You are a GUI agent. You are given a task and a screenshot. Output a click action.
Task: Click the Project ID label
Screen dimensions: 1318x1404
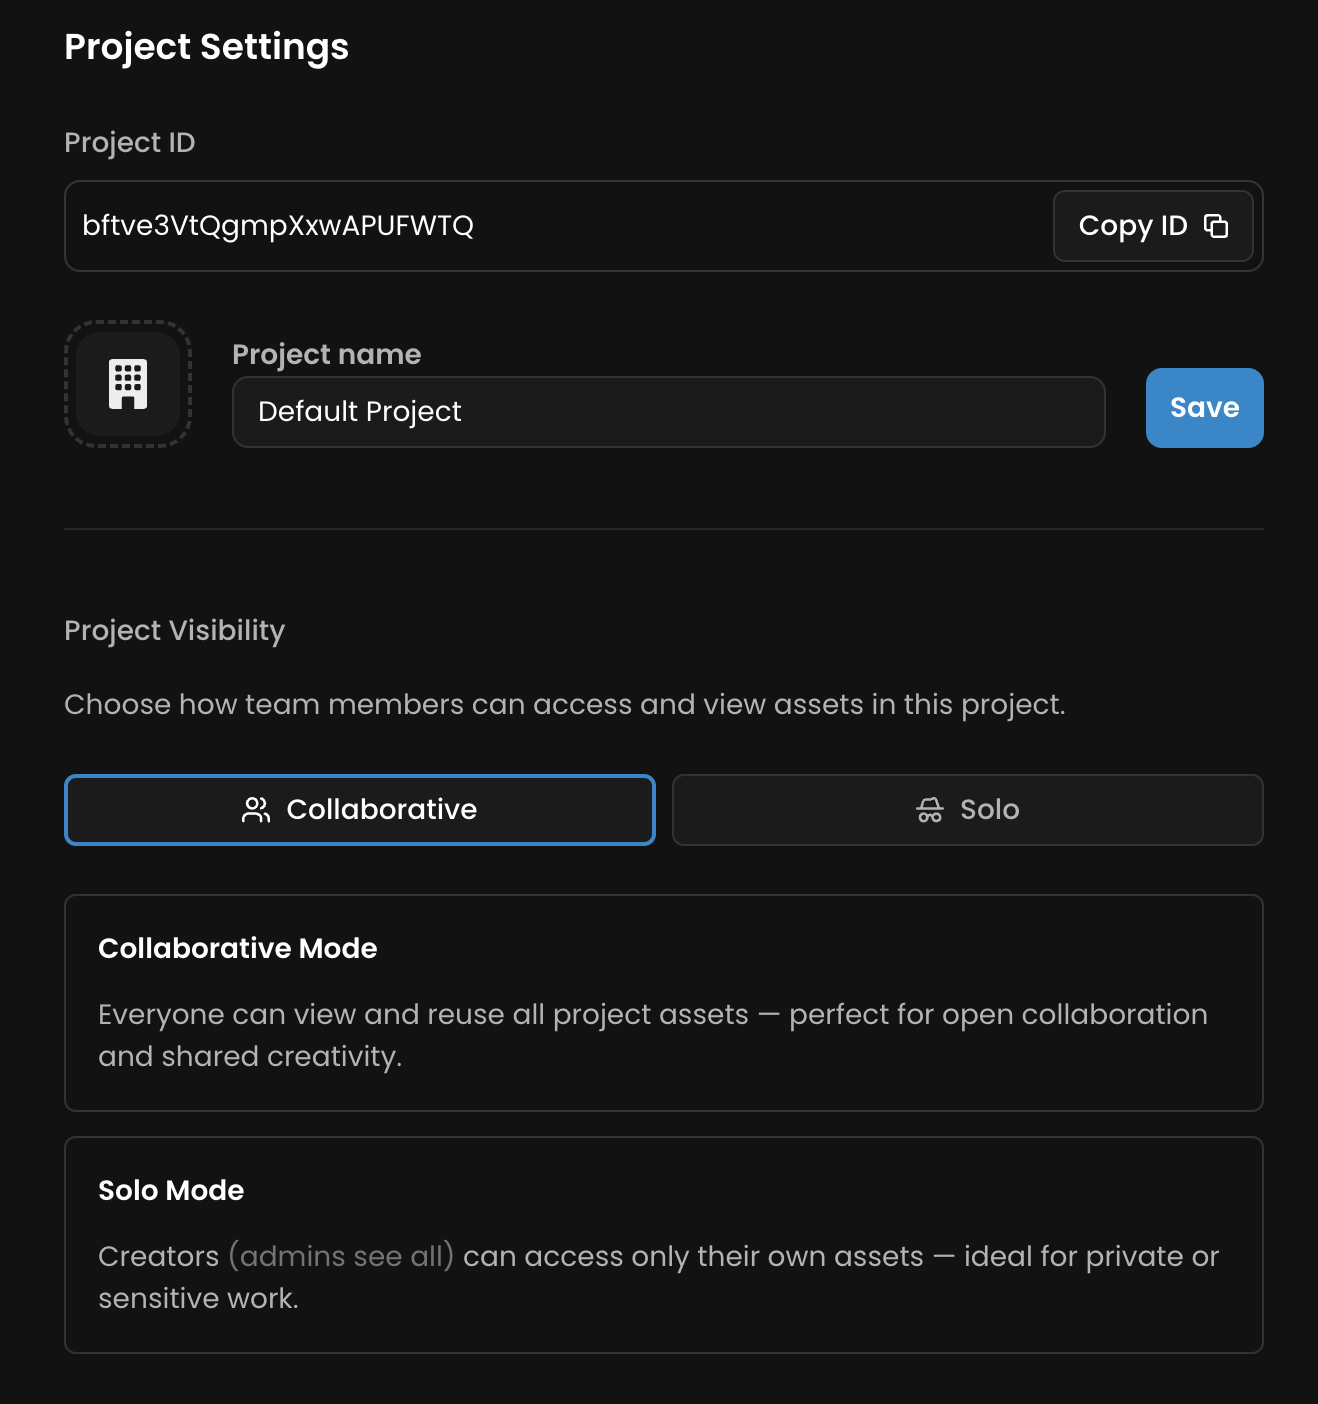[x=130, y=143]
